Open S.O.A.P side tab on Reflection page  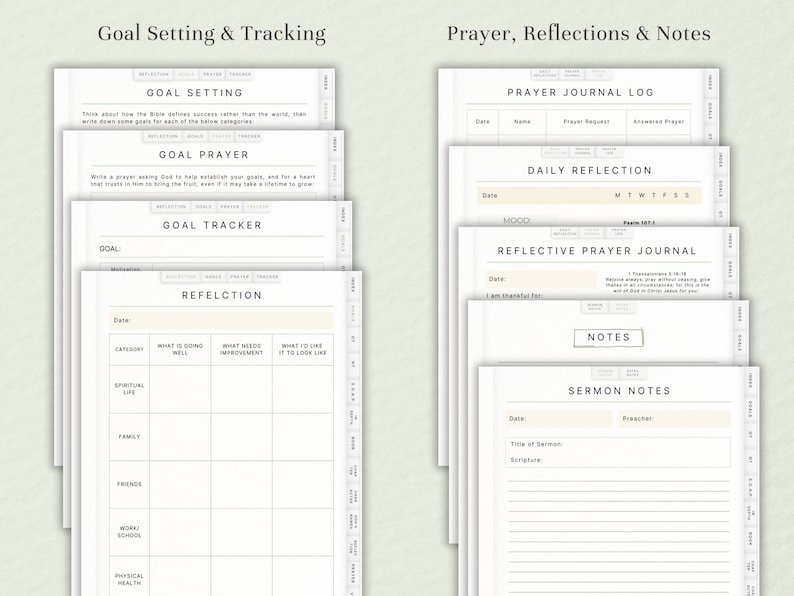(x=353, y=390)
